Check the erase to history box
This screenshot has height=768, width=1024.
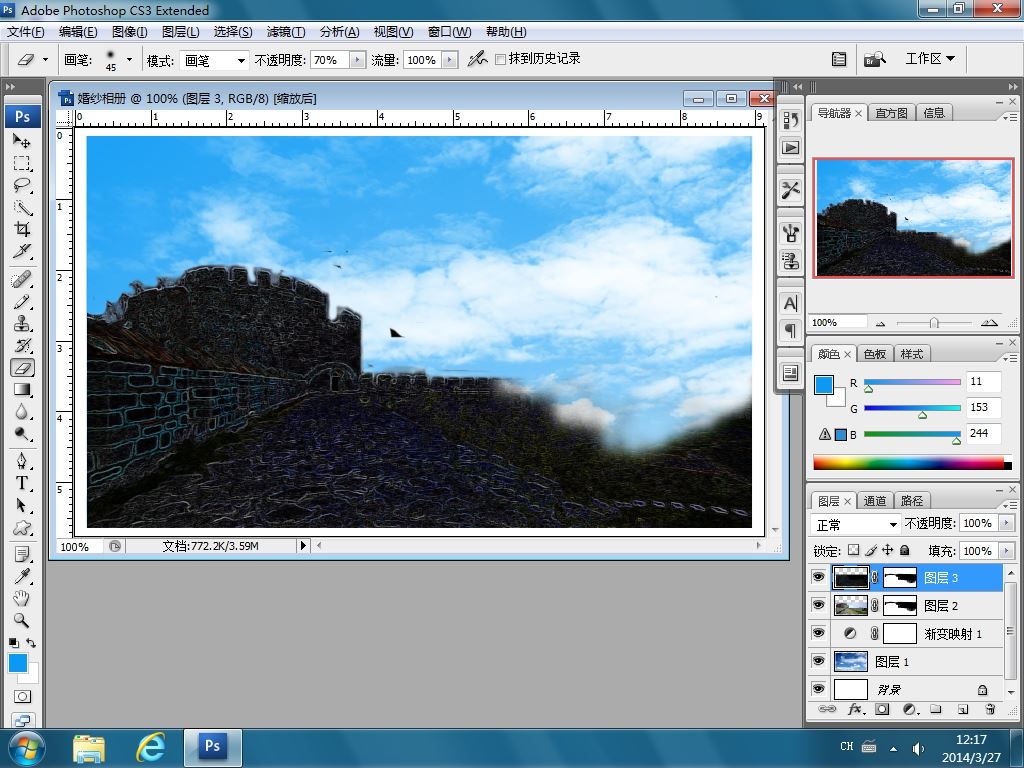[x=500, y=59]
